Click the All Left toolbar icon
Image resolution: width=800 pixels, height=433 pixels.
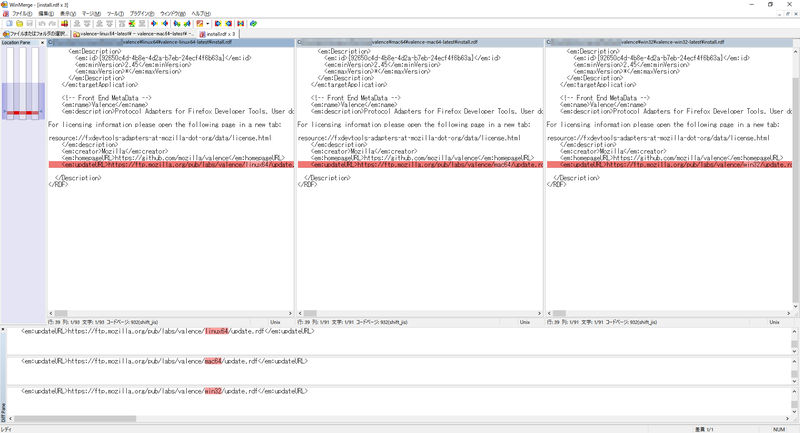[229, 23]
